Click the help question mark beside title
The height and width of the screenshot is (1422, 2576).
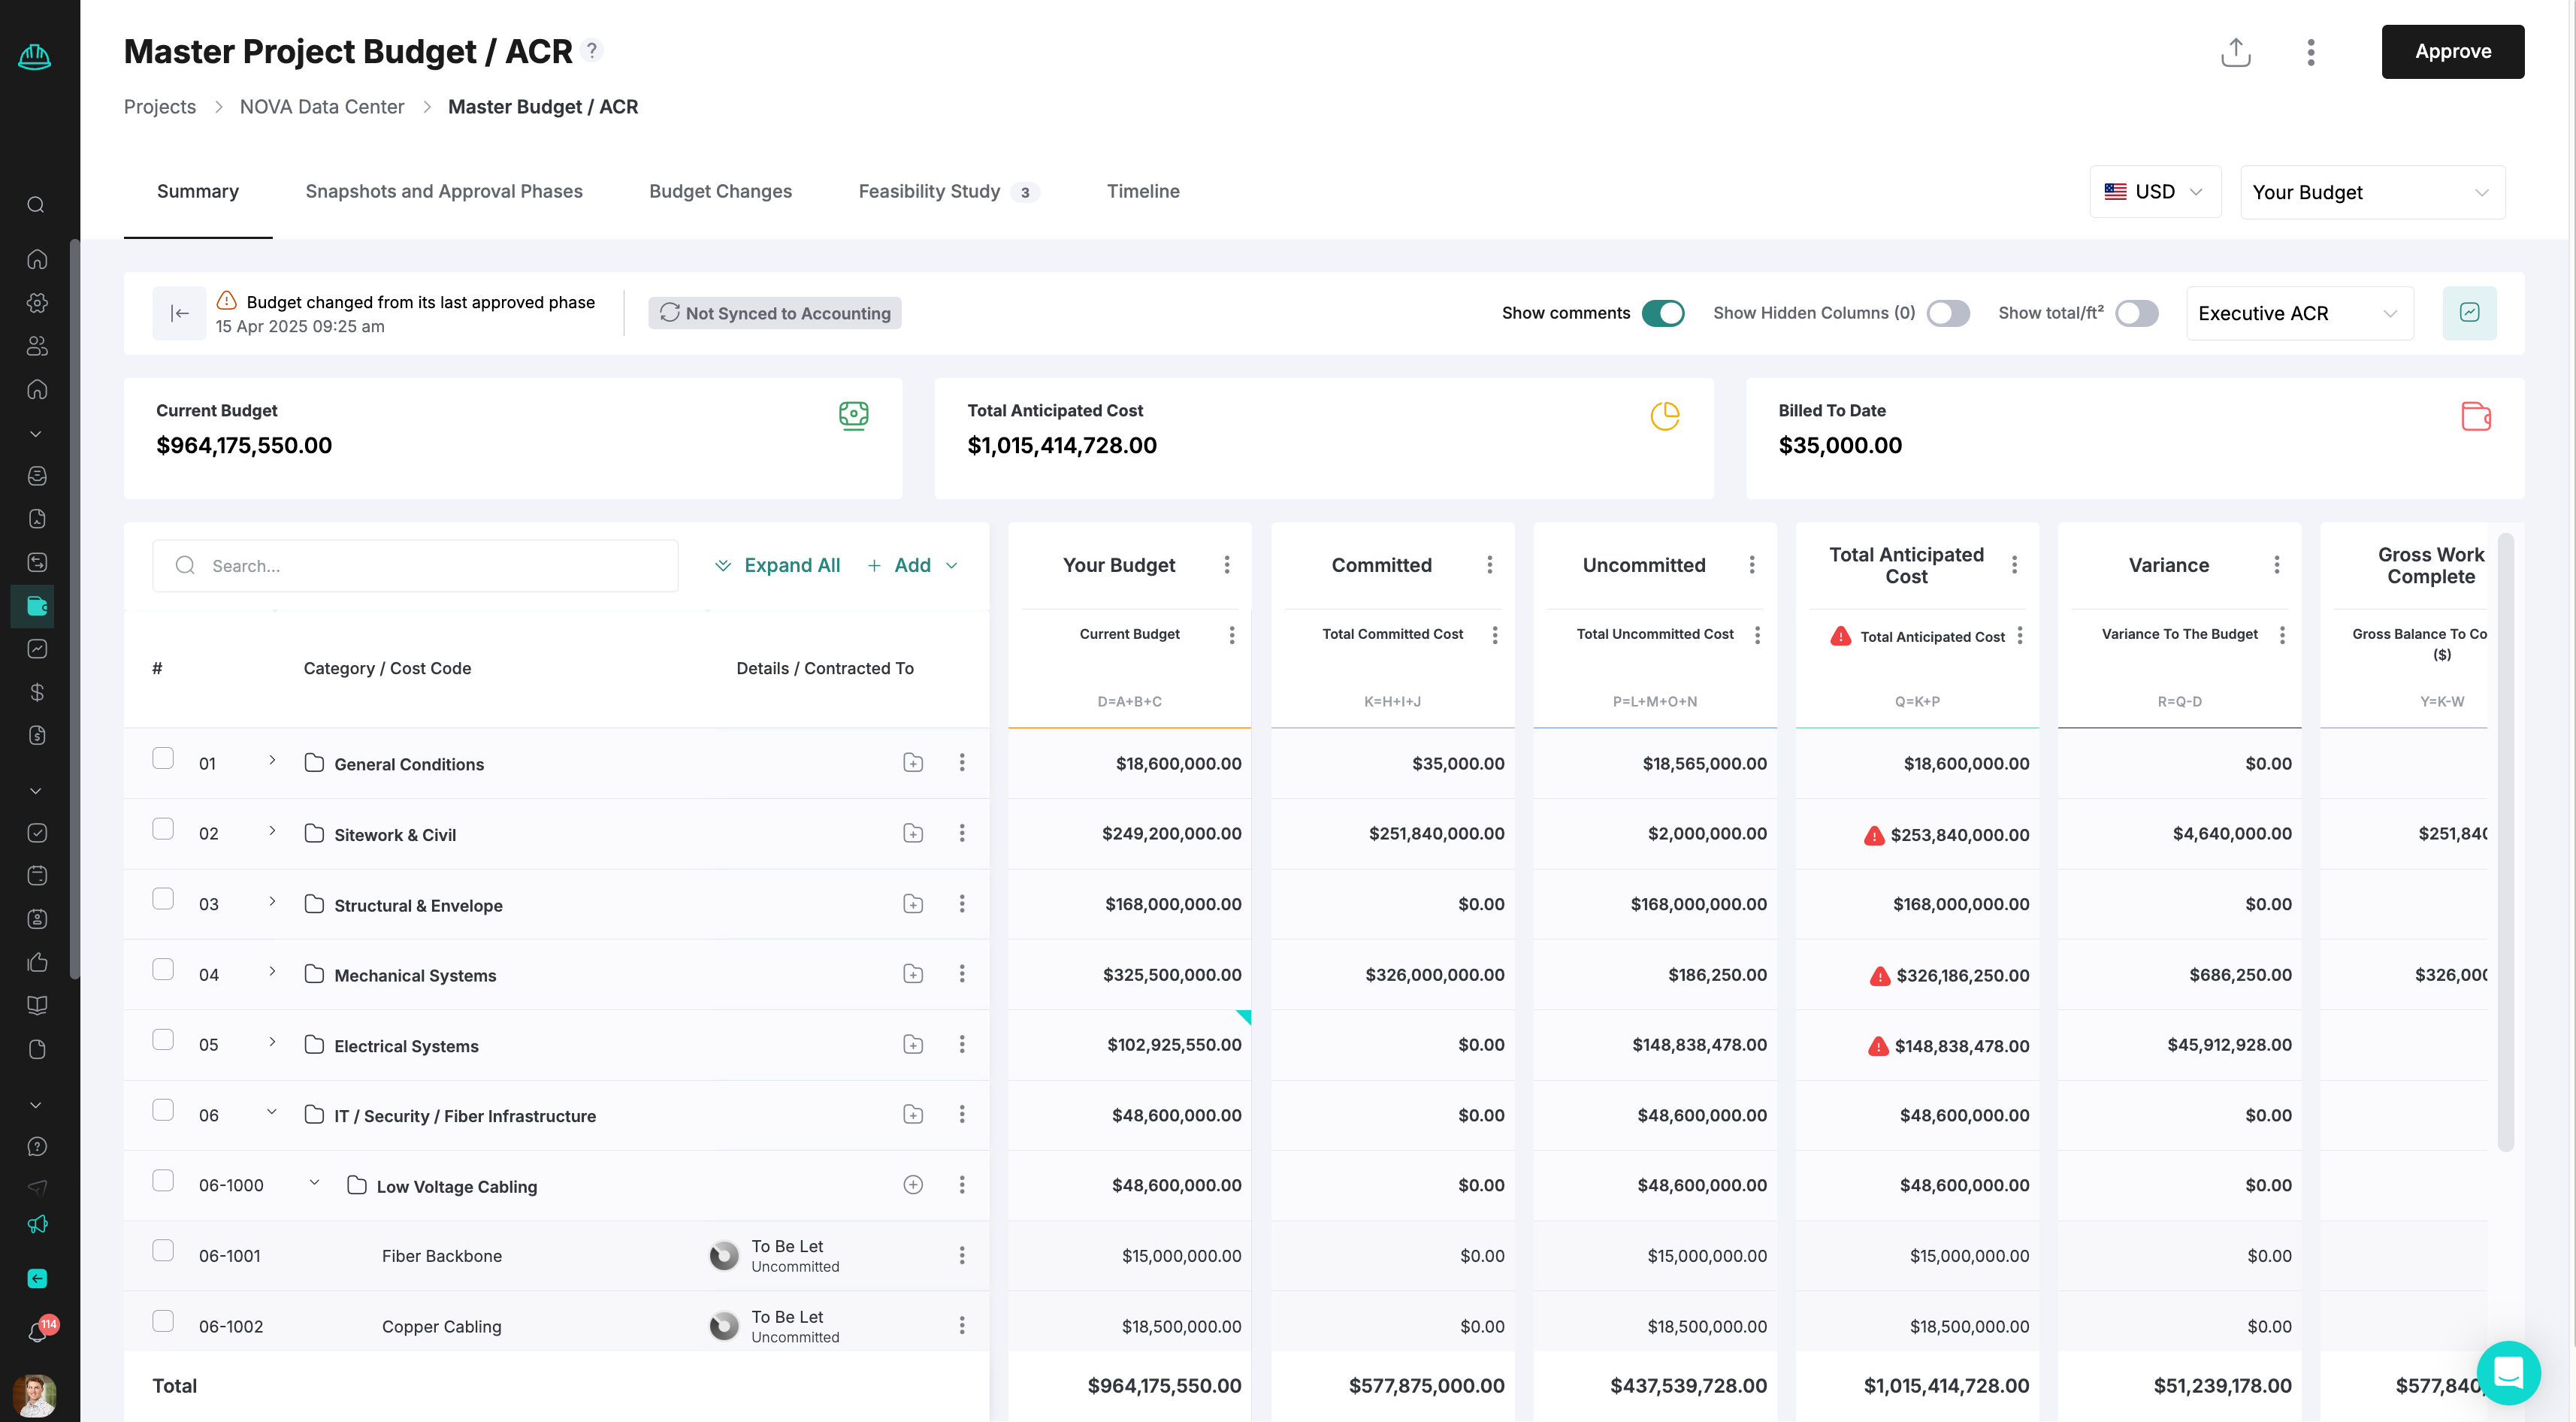[x=592, y=50]
